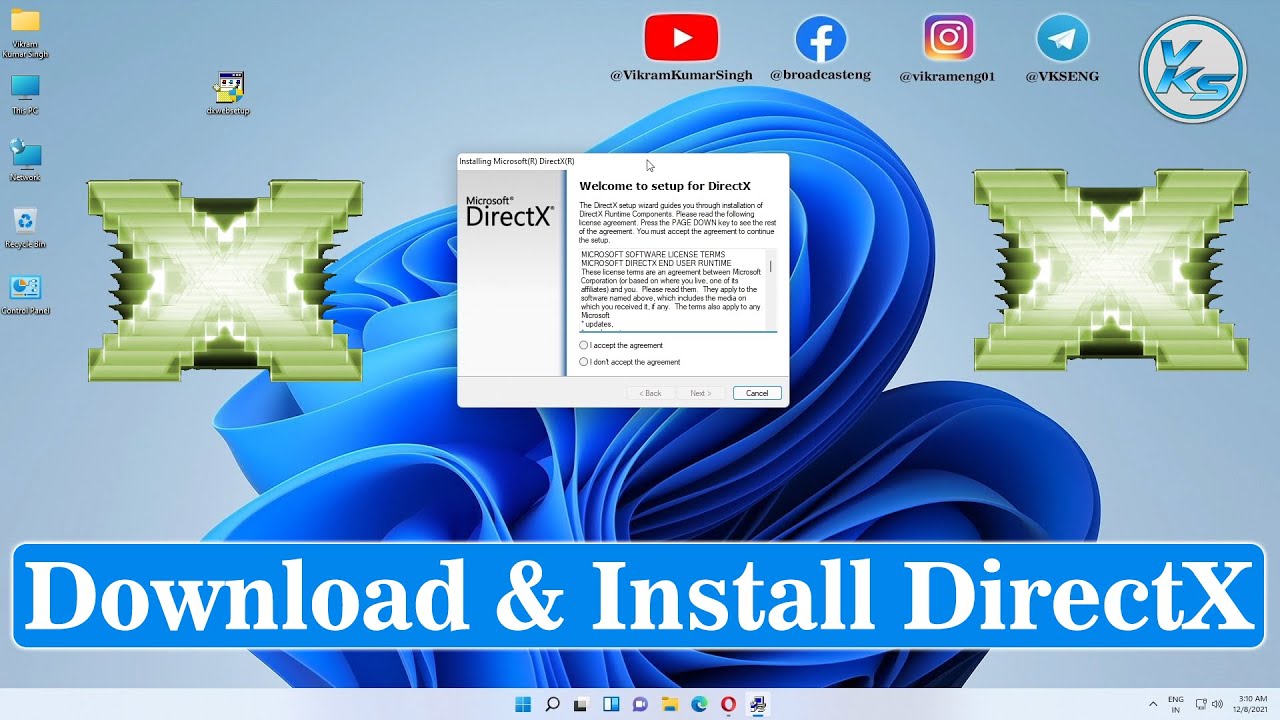Screen dimensions: 1280x720
Task: Click the greyed-out < Back button
Action: [651, 393]
